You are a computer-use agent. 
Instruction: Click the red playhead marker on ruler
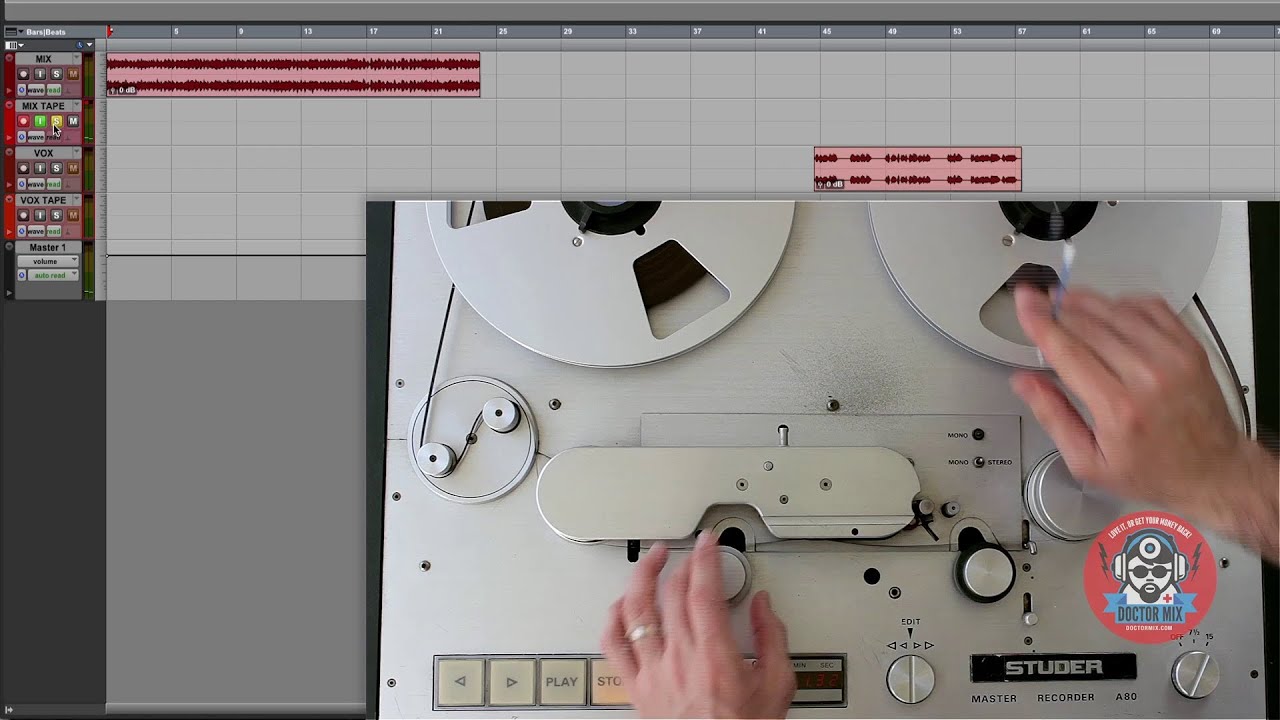pyautogui.click(x=110, y=31)
